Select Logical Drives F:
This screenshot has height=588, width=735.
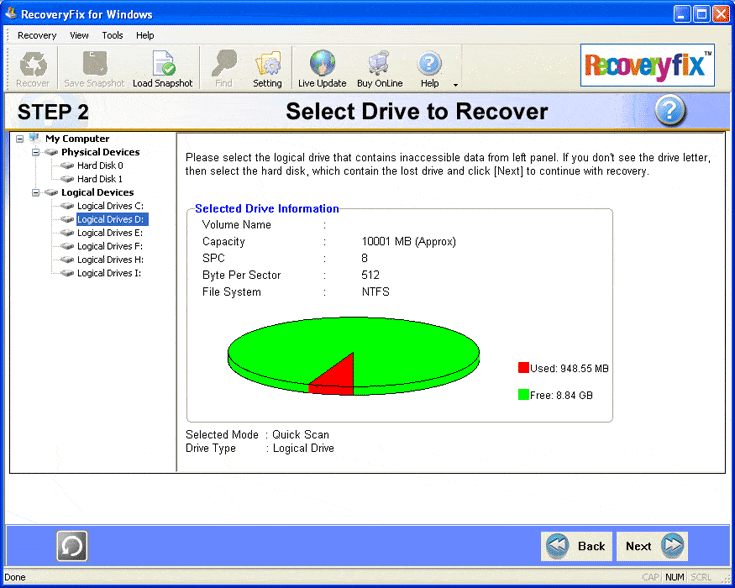(x=110, y=246)
